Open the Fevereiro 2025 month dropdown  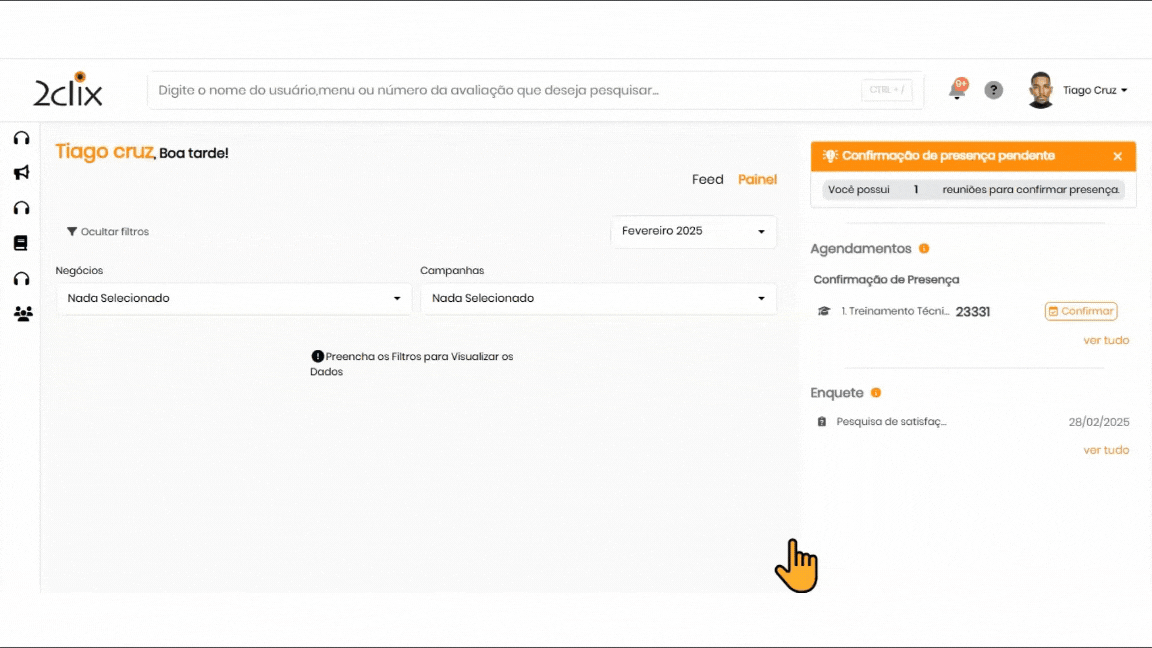pyautogui.click(x=693, y=231)
